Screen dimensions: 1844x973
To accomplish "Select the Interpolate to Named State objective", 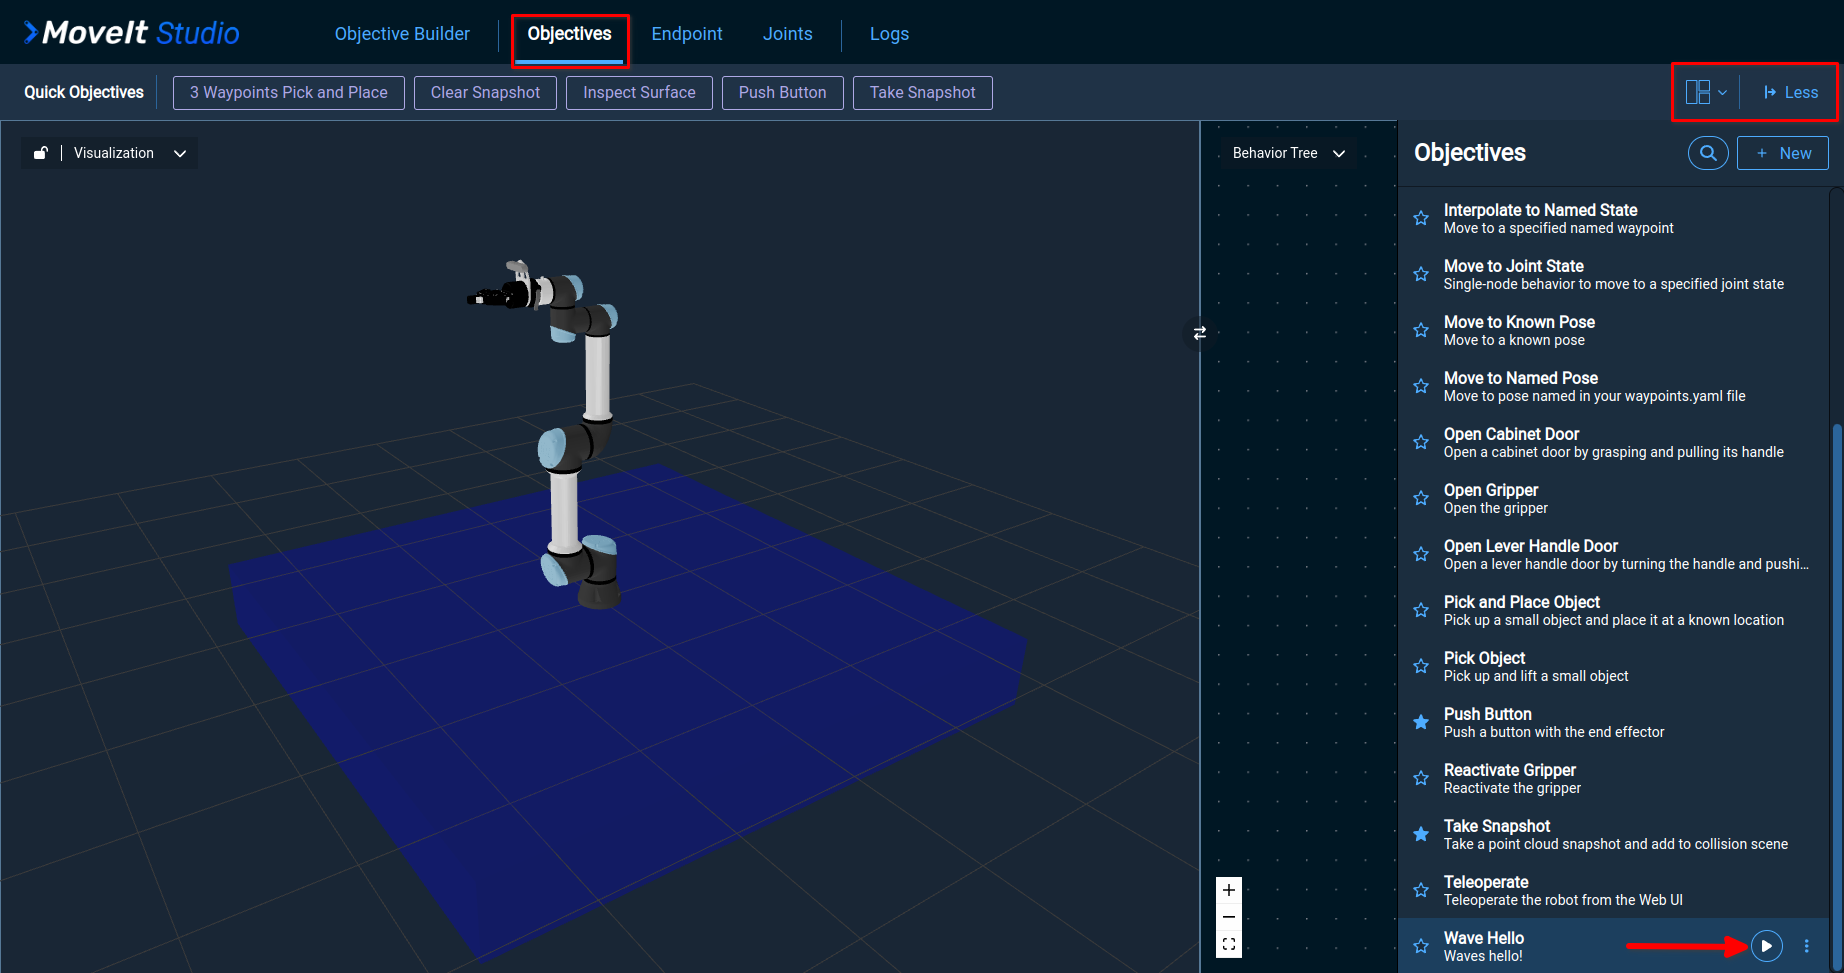I will point(1613,218).
